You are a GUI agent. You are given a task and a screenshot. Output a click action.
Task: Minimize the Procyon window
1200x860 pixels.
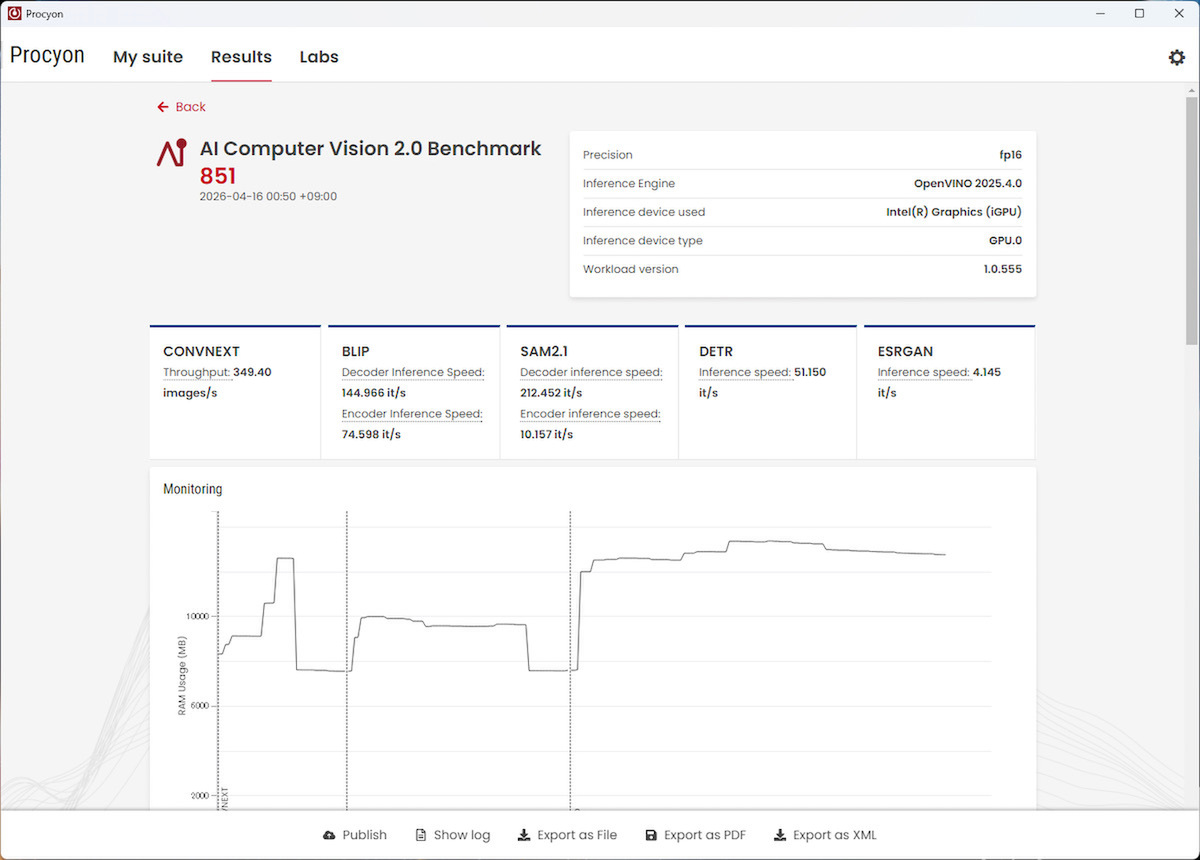[1101, 14]
